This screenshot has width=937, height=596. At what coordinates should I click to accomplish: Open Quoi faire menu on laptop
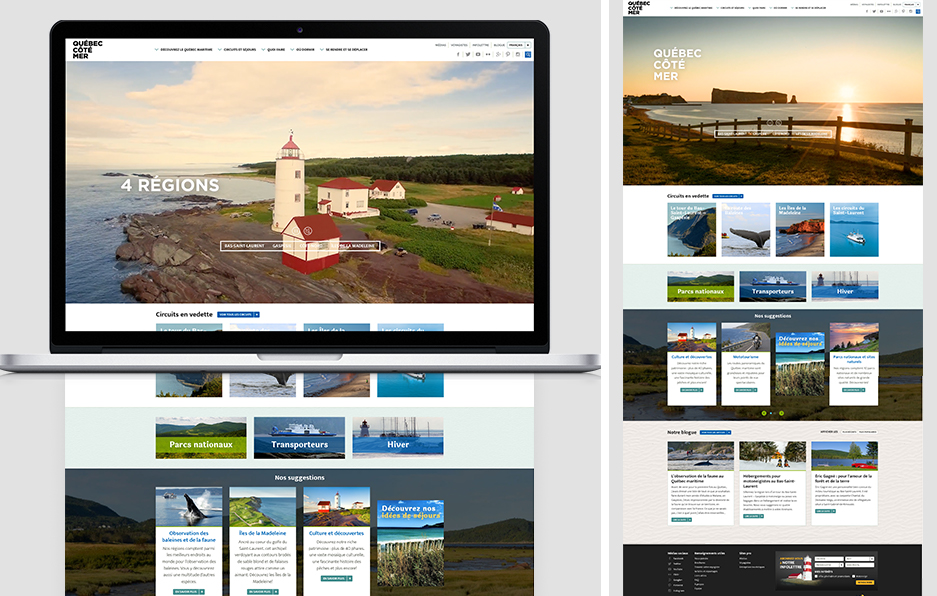coord(277,48)
